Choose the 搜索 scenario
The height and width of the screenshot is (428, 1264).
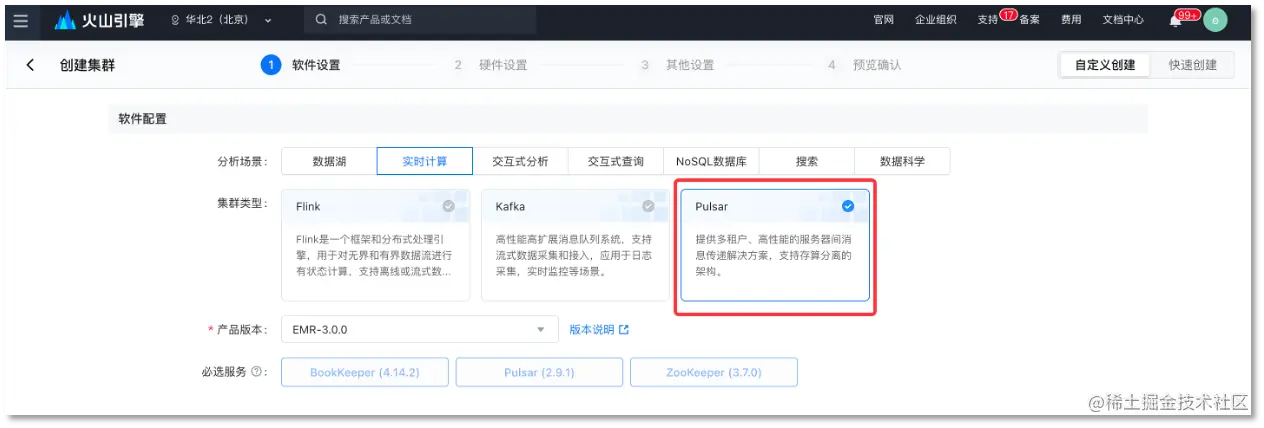pyautogui.click(x=807, y=161)
